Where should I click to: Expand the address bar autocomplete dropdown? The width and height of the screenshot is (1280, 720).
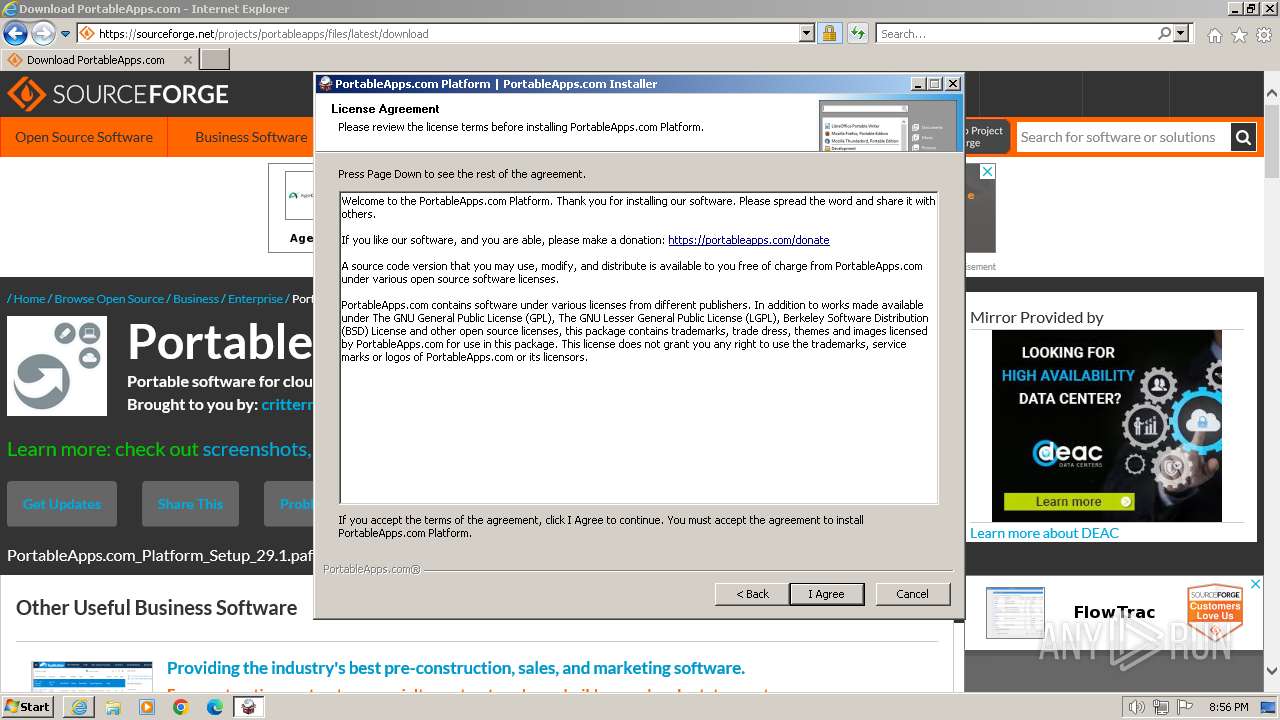pos(807,33)
